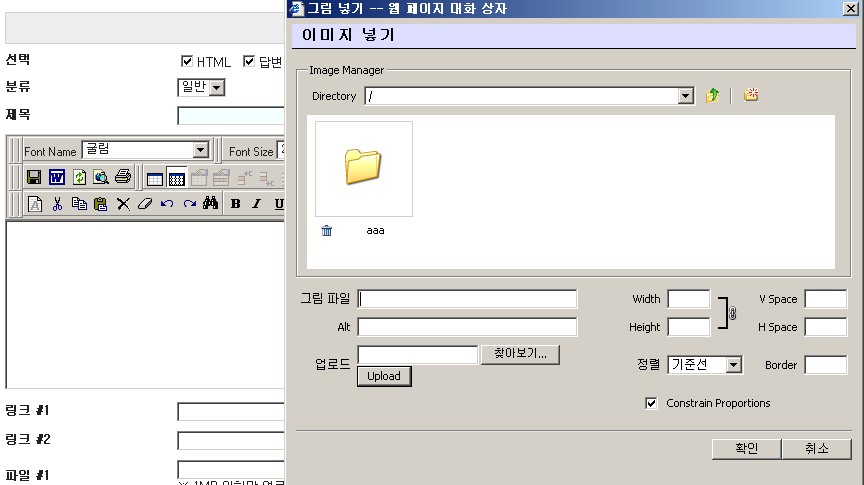Toggle the 답변 checkbox
The height and width of the screenshot is (485, 864).
coord(249,61)
